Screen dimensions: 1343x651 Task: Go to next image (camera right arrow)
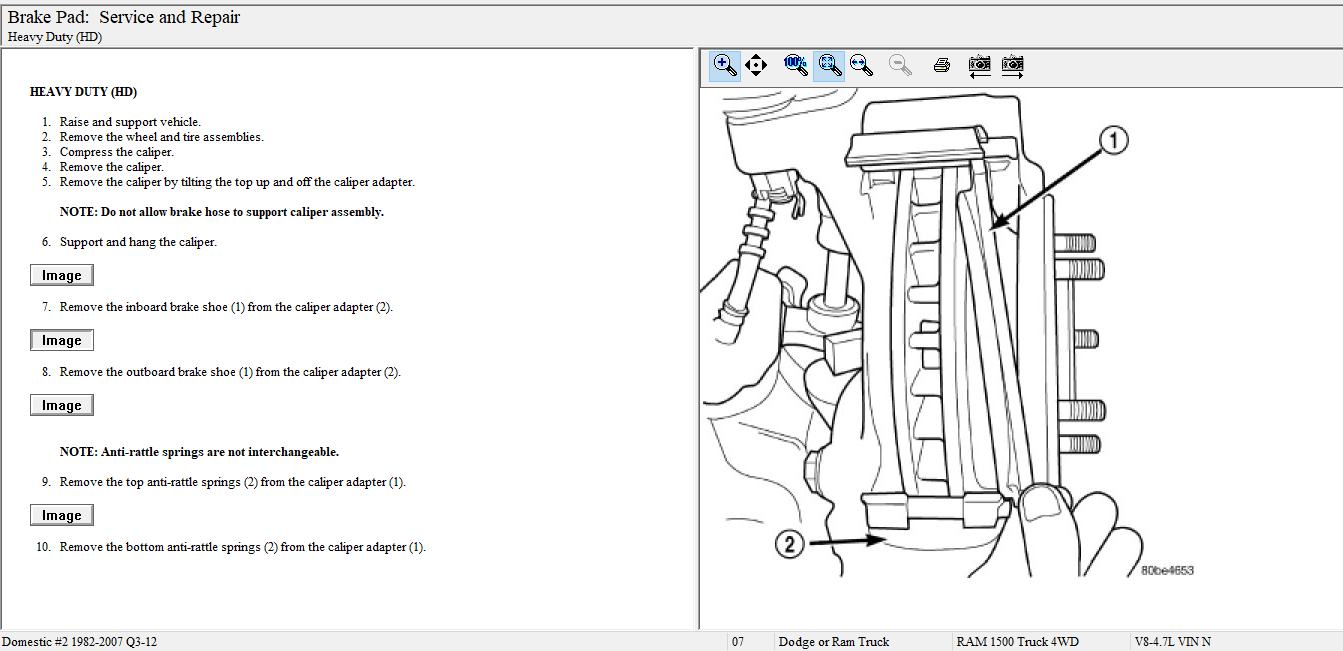click(1013, 66)
